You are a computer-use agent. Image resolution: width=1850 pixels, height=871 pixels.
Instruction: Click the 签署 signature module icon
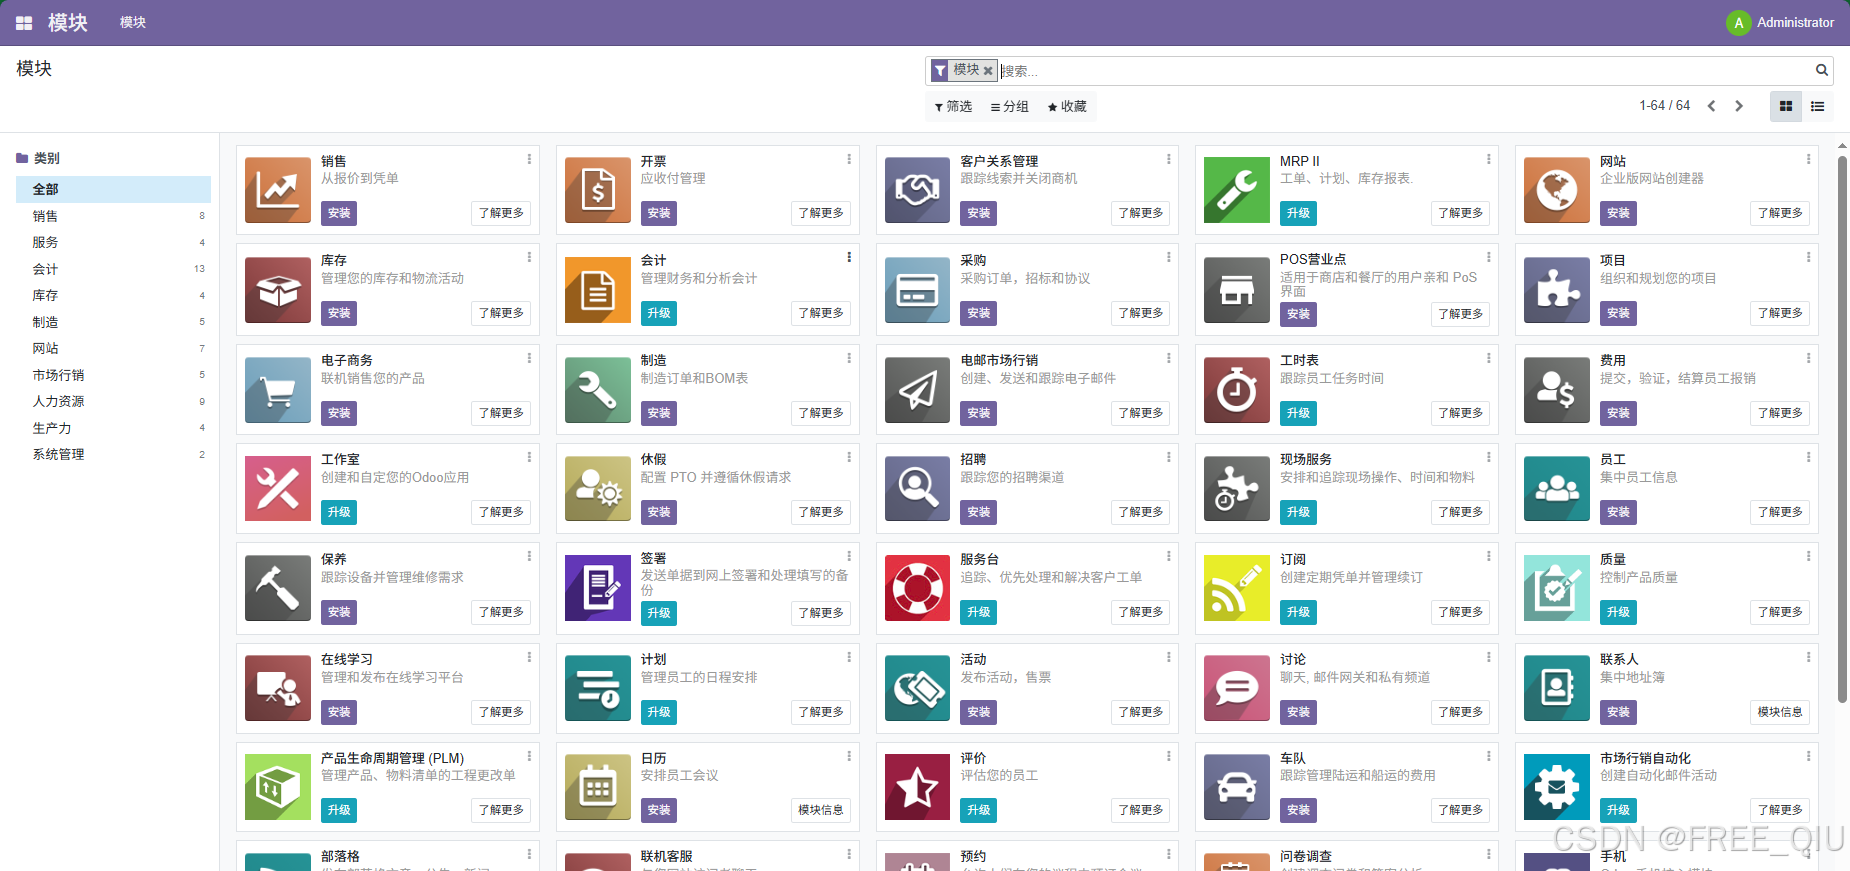pyautogui.click(x=598, y=589)
